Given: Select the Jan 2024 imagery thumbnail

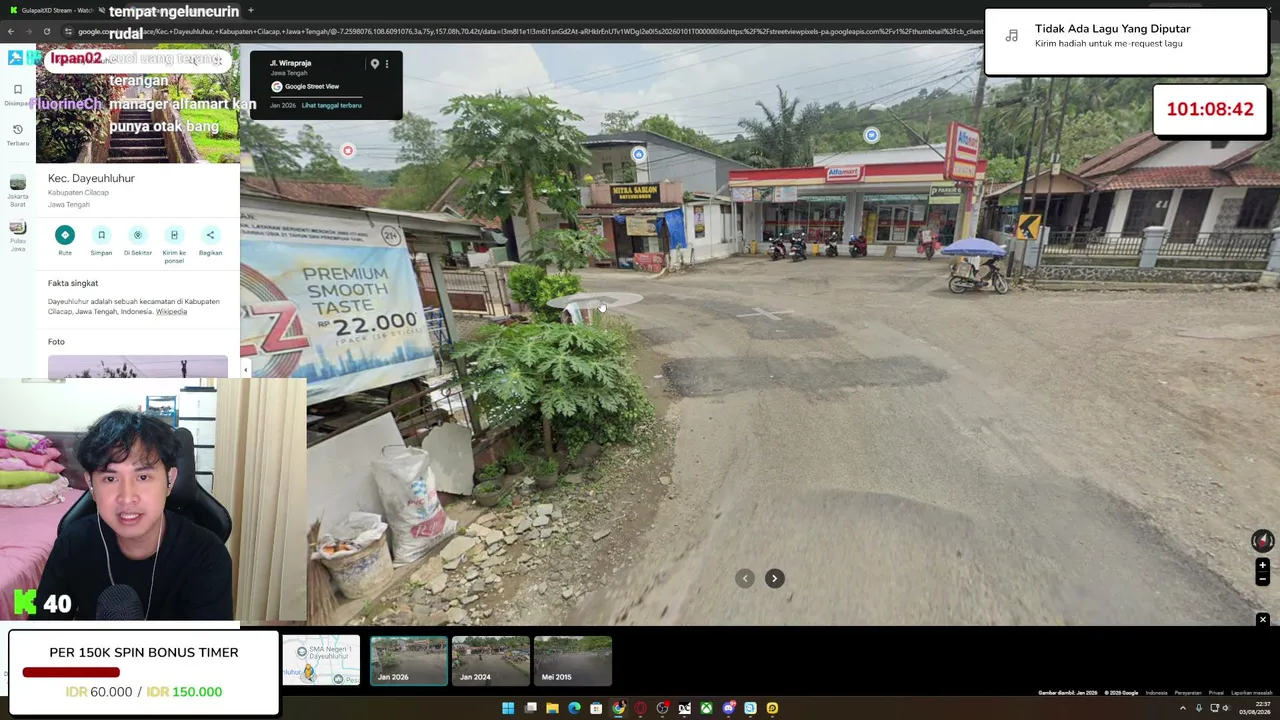Looking at the screenshot, I should (491, 661).
